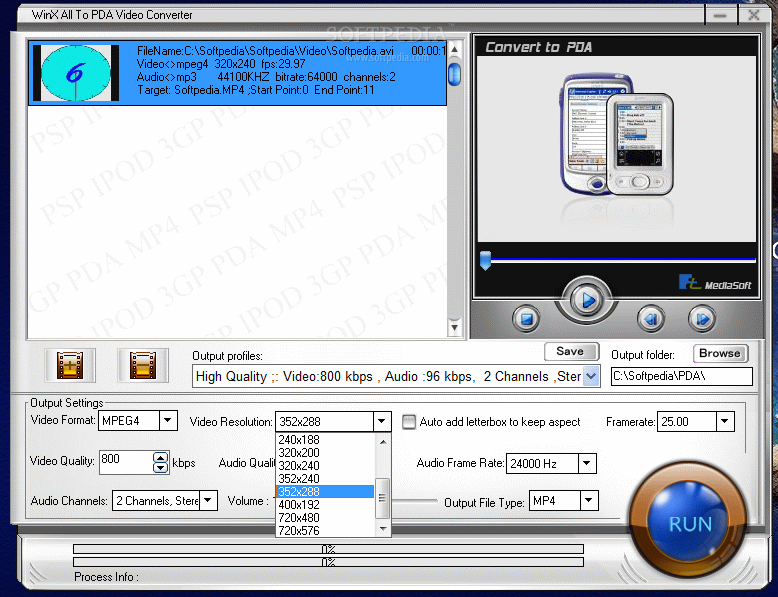The image size is (778, 597).
Task: Browse for an output folder
Action: pyautogui.click(x=720, y=353)
